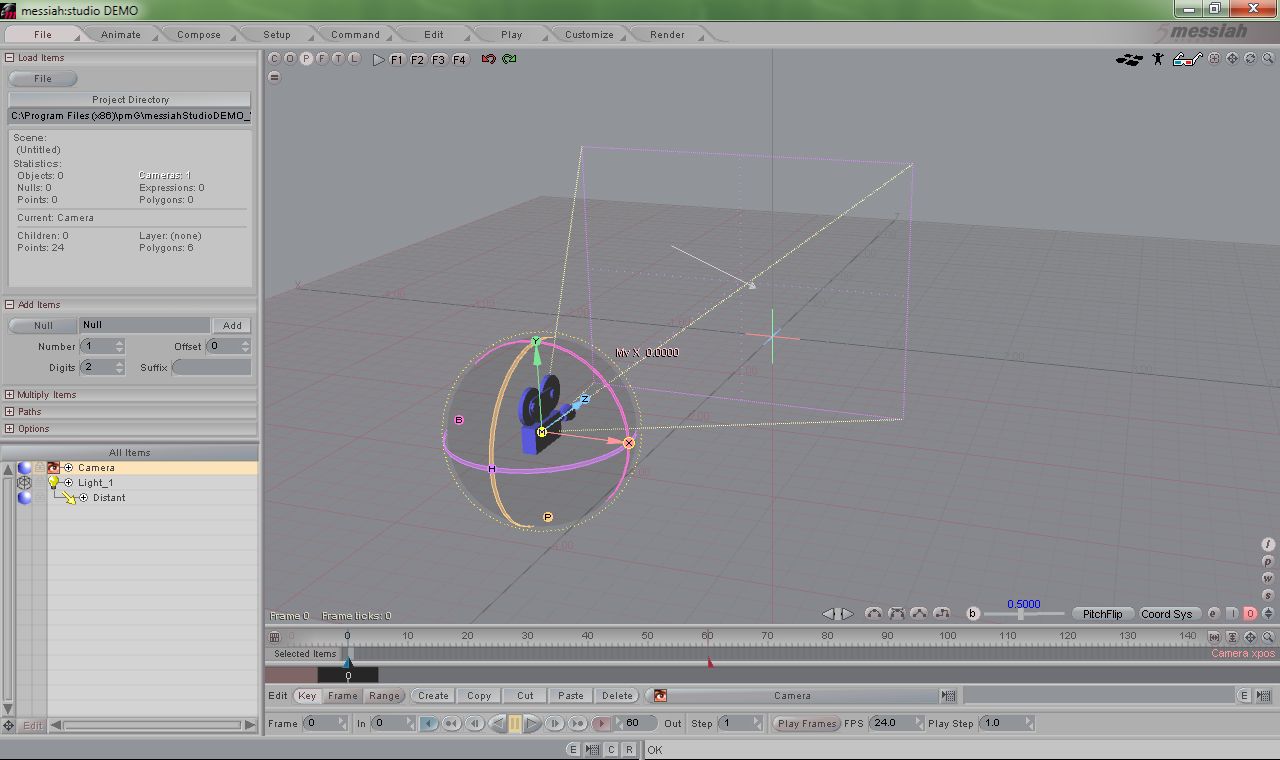Click the item list horizontal scrollbar

[x=152, y=725]
